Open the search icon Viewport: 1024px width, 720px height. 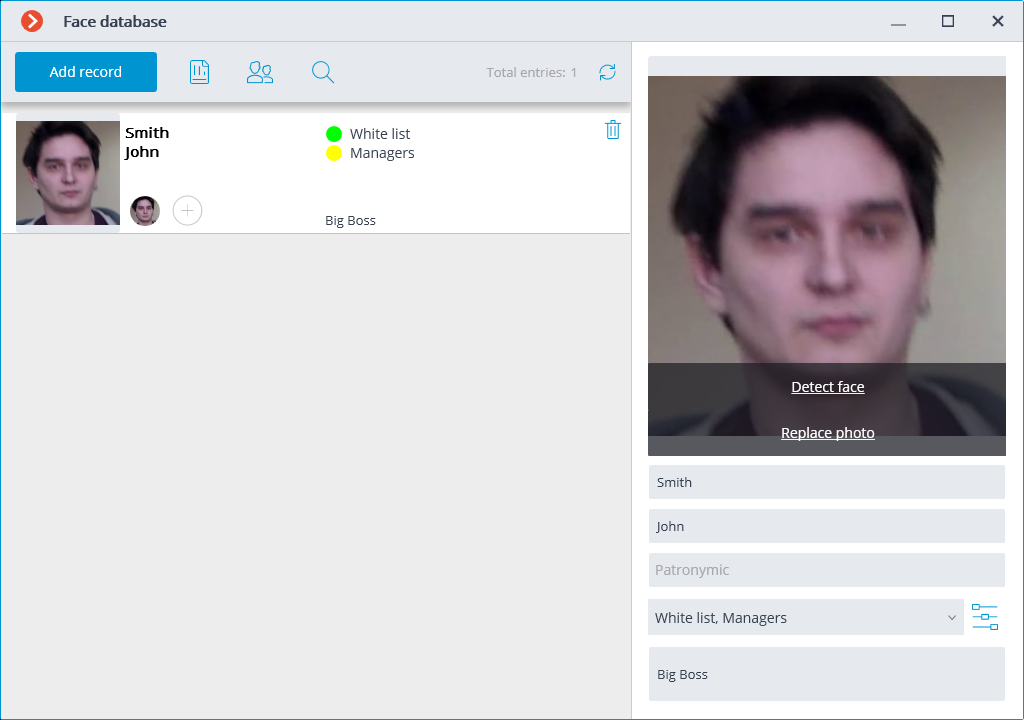(x=322, y=71)
